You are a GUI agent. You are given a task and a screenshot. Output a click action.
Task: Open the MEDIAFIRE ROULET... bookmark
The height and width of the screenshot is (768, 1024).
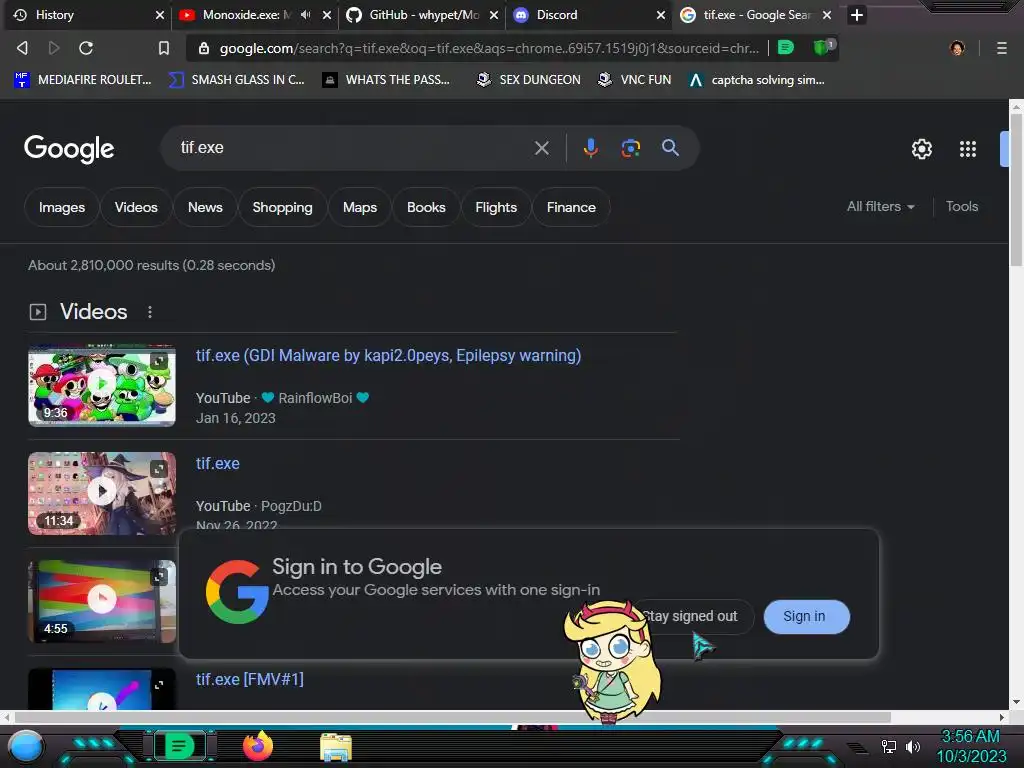[82, 80]
